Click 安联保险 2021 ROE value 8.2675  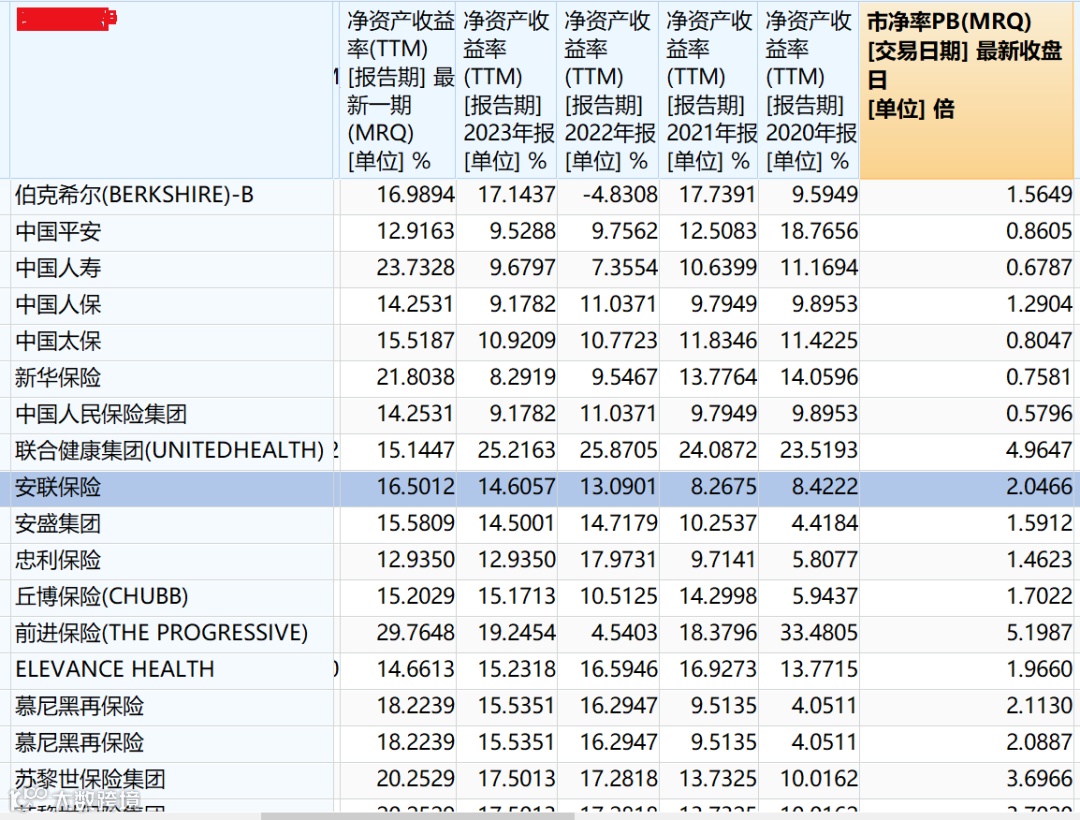pyautogui.click(x=723, y=487)
